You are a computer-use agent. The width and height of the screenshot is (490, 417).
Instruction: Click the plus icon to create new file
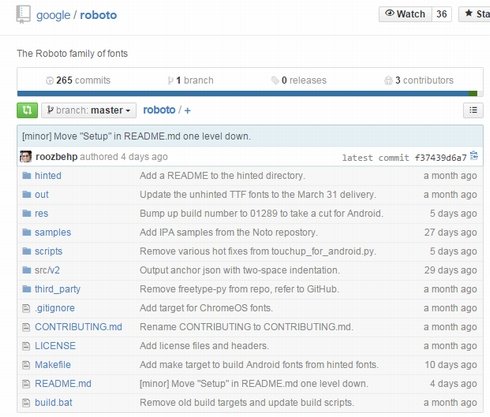187,111
